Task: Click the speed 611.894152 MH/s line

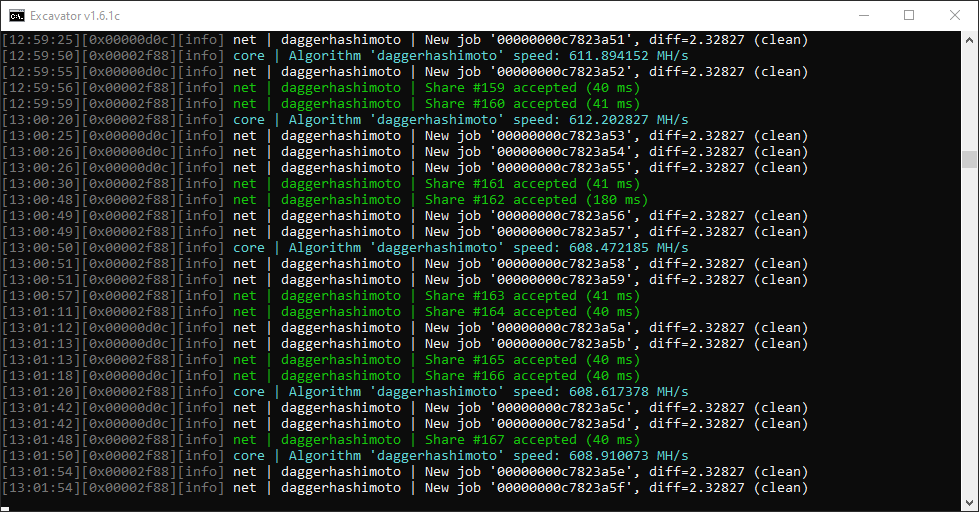Action: click(x=345, y=56)
